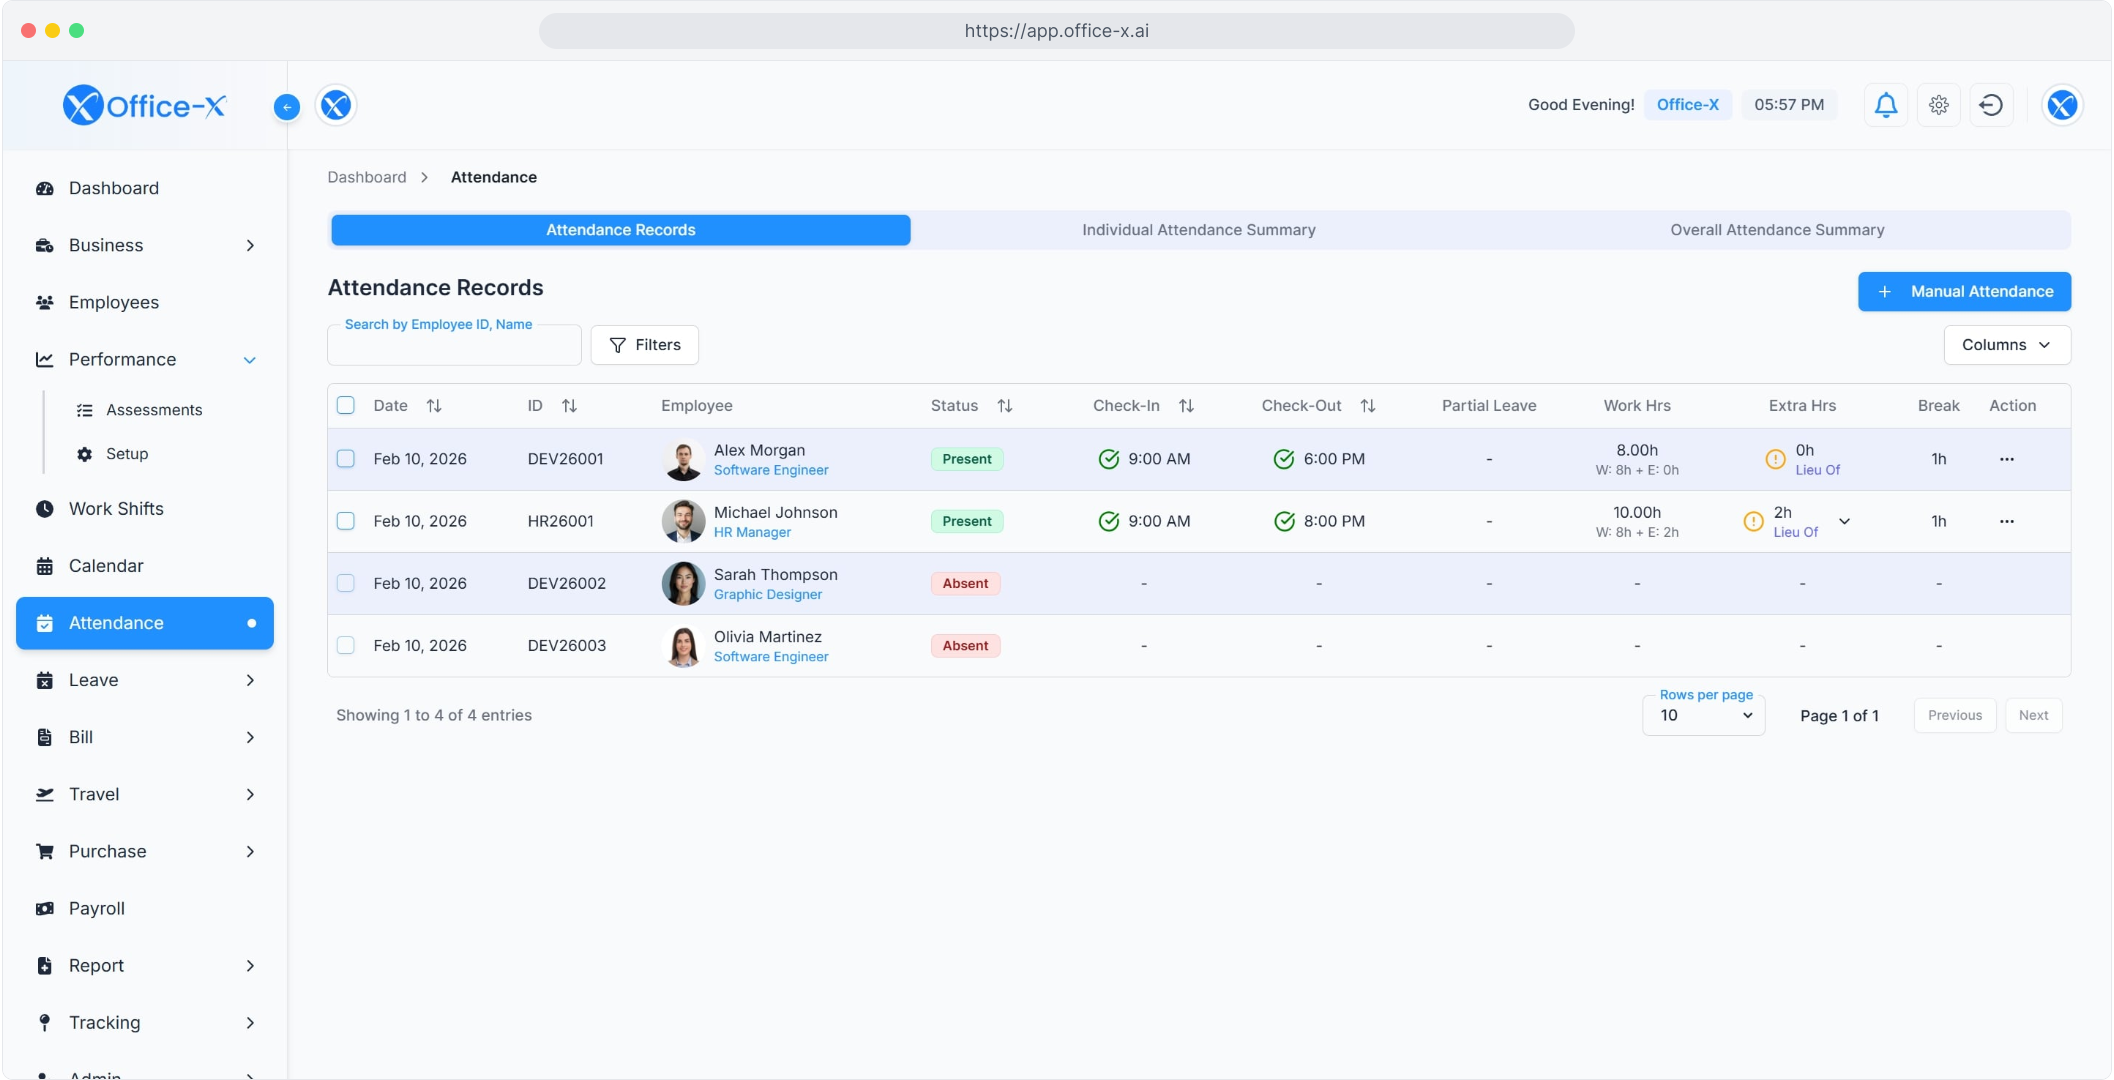2114x1080 pixels.
Task: Open settings gear icon in header
Action: click(1938, 105)
